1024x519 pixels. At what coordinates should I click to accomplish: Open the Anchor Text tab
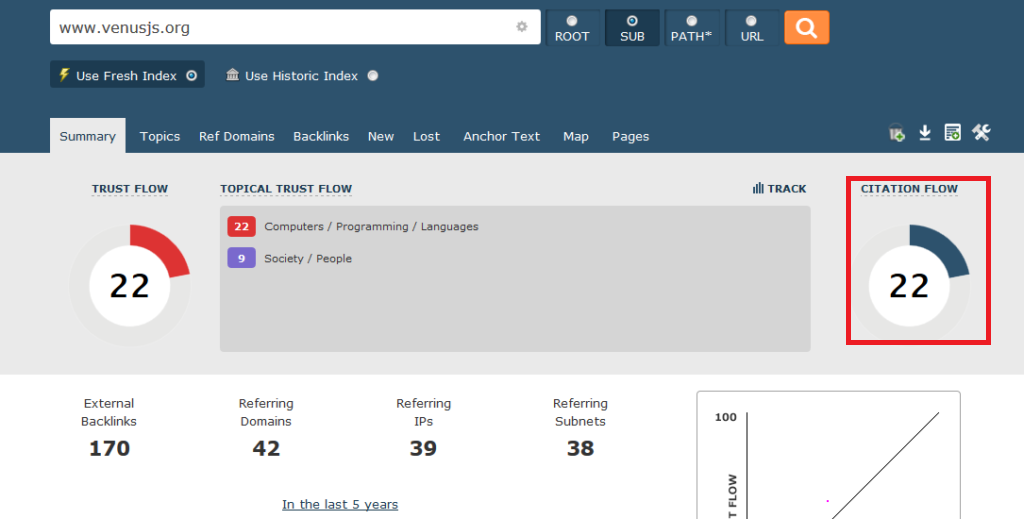(x=502, y=136)
